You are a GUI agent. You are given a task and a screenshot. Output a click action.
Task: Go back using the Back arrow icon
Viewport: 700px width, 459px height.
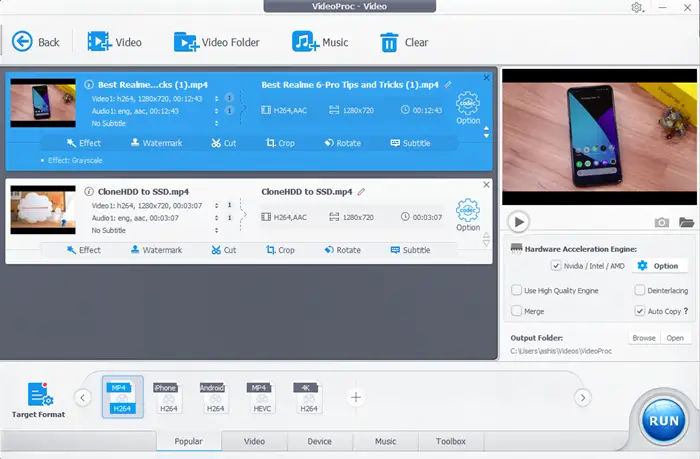22,42
